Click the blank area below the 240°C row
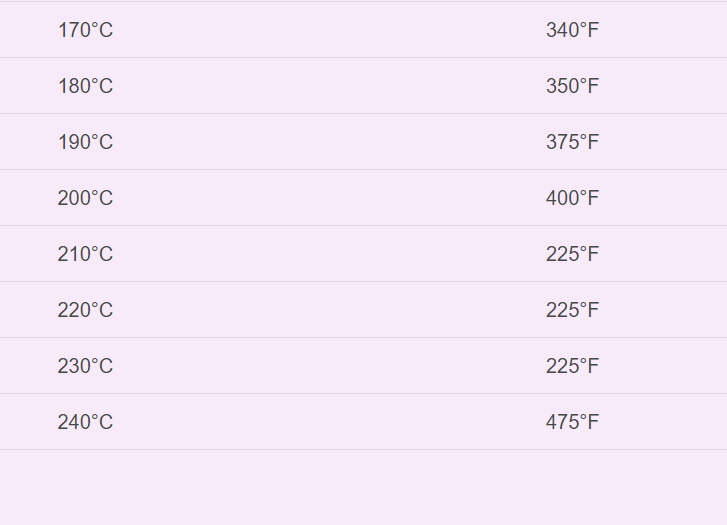Screen dimensions: 727x525 click(363, 488)
